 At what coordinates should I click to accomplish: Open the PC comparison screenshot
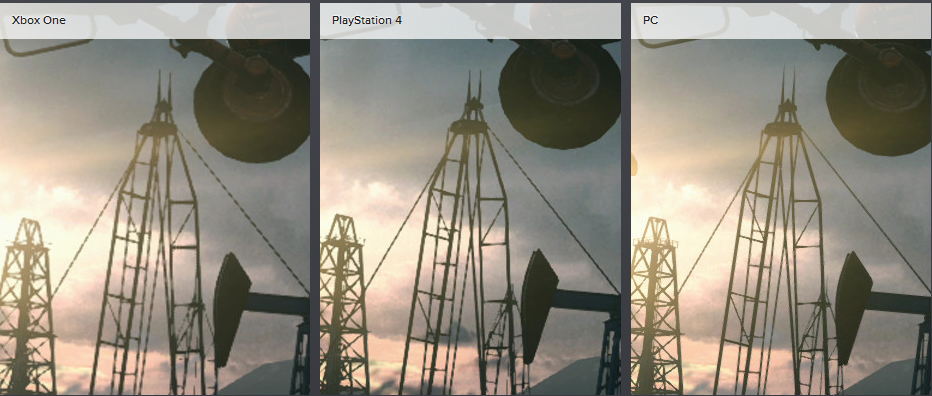click(x=781, y=199)
